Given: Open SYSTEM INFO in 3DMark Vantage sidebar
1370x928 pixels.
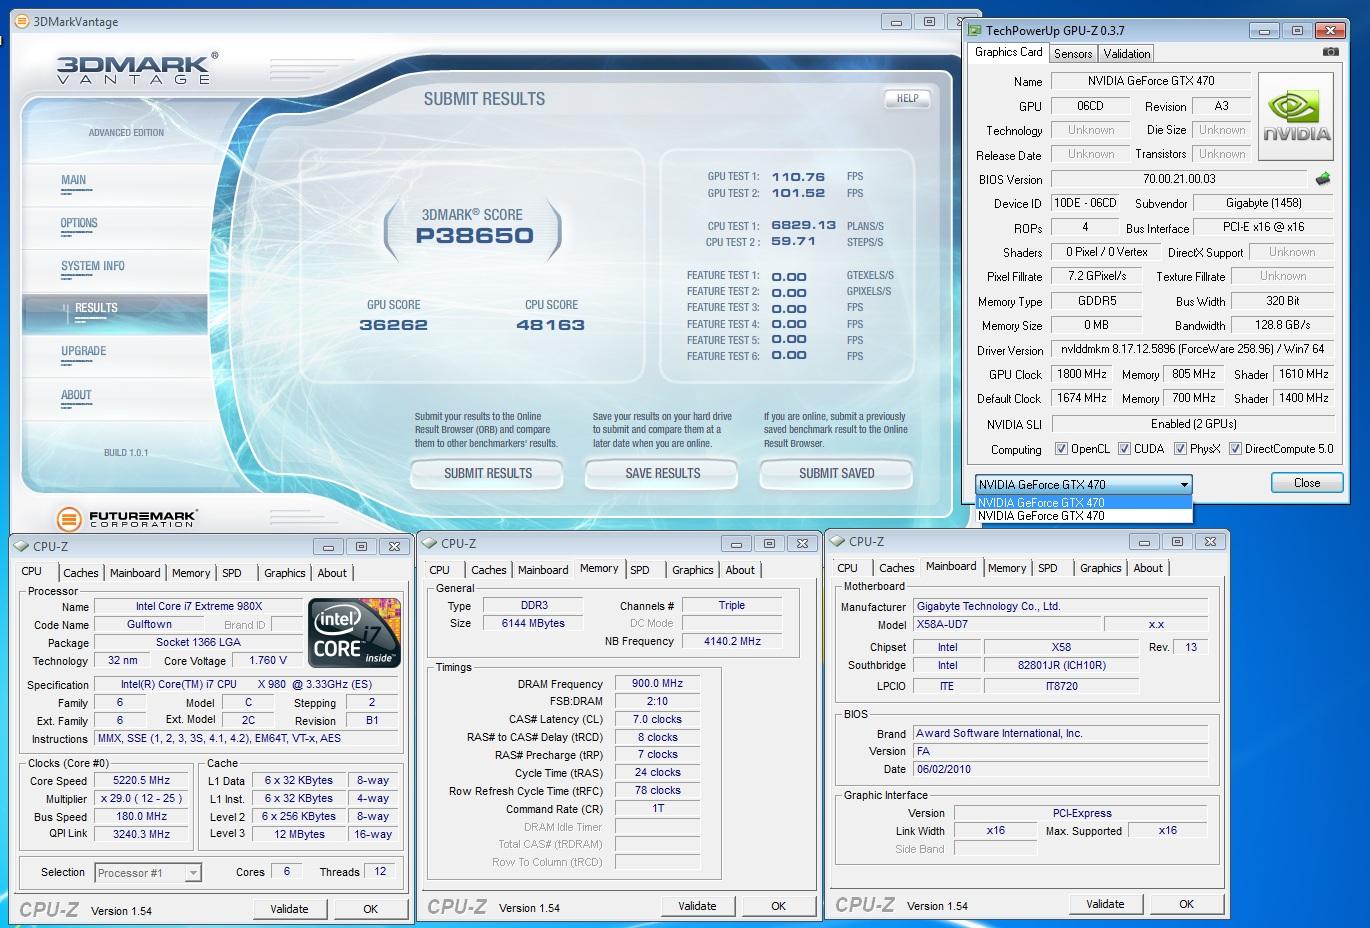Looking at the screenshot, I should pyautogui.click(x=93, y=267).
